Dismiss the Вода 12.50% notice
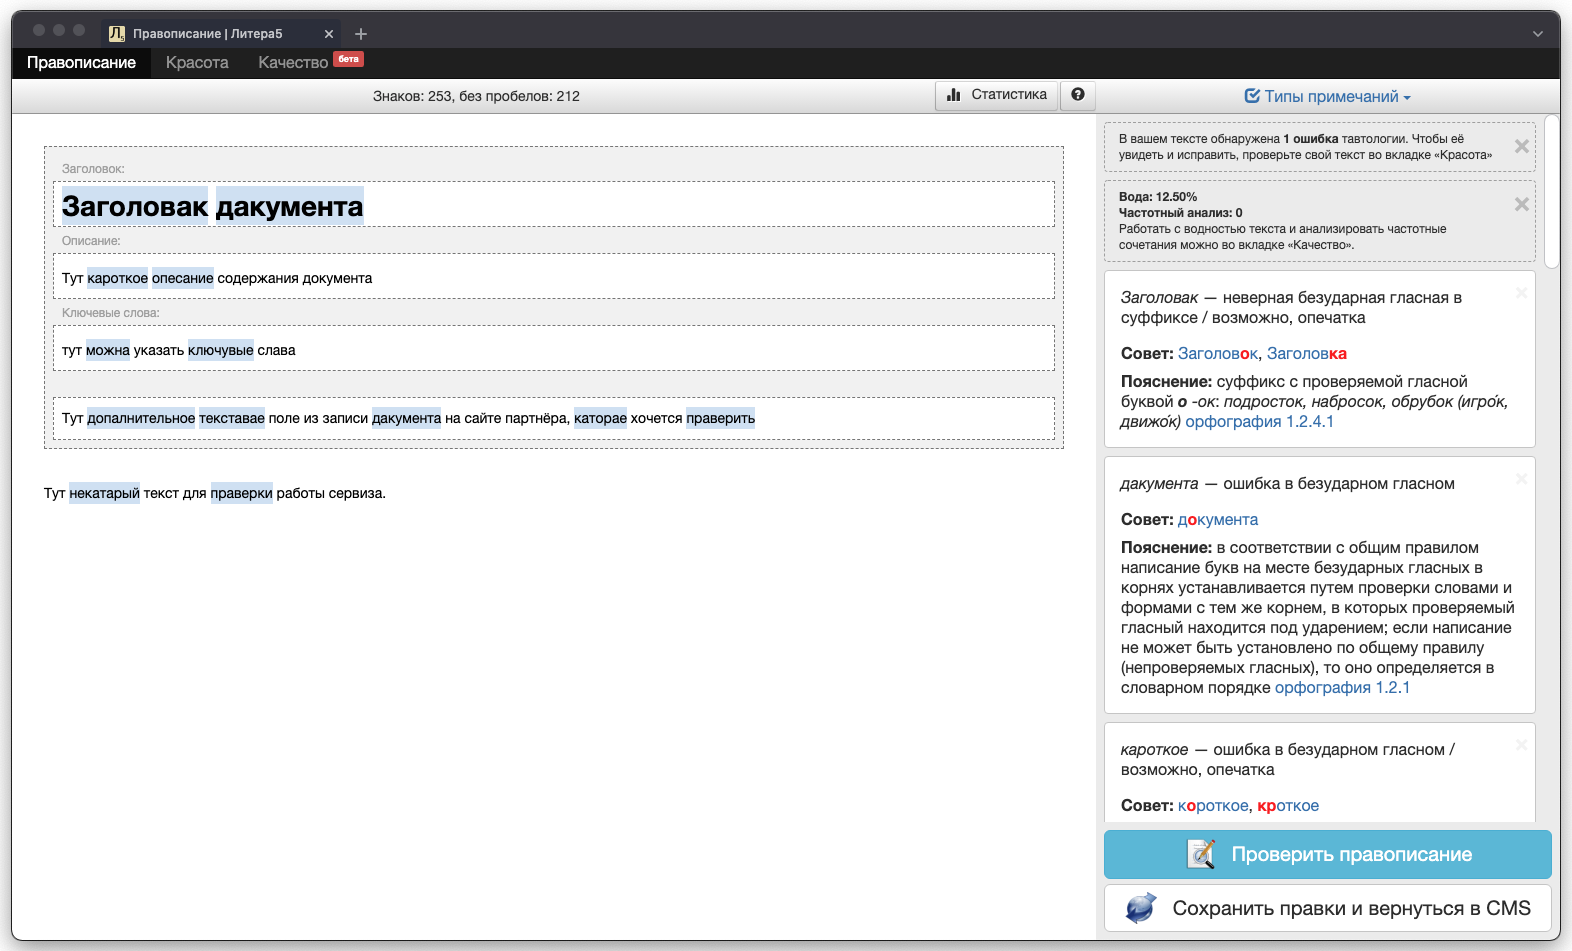 tap(1521, 204)
